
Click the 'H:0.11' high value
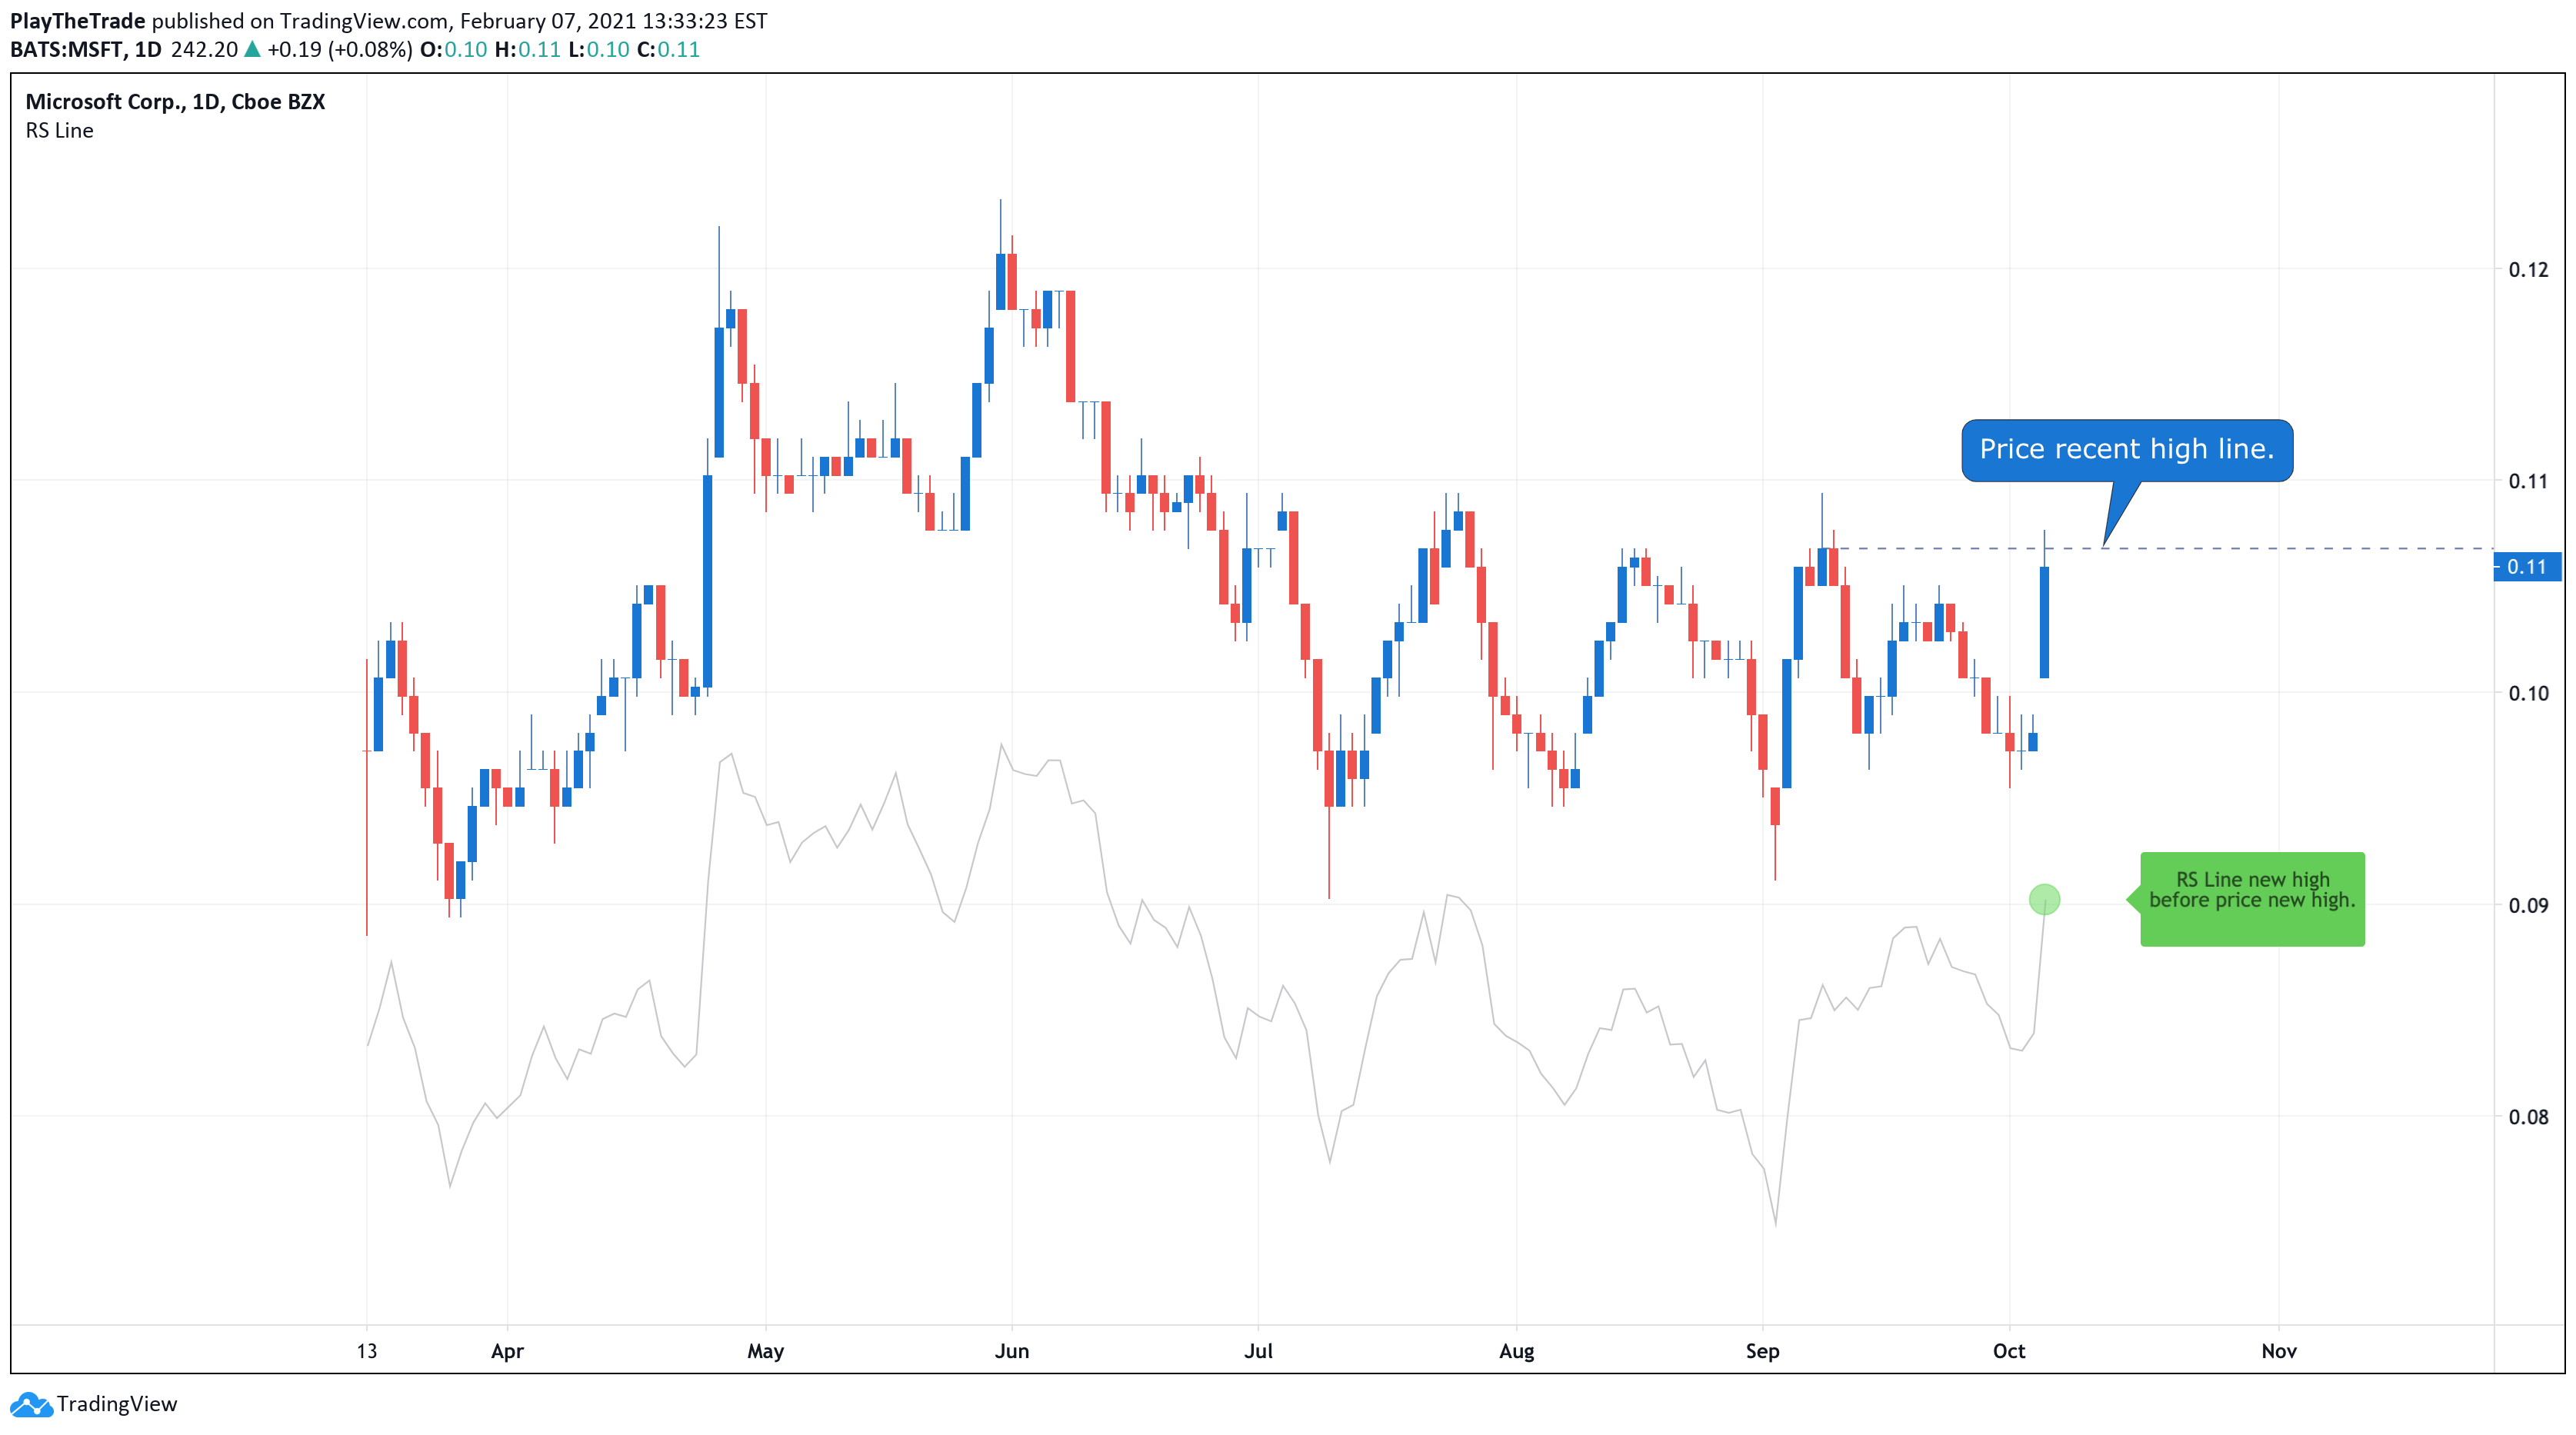527,50
